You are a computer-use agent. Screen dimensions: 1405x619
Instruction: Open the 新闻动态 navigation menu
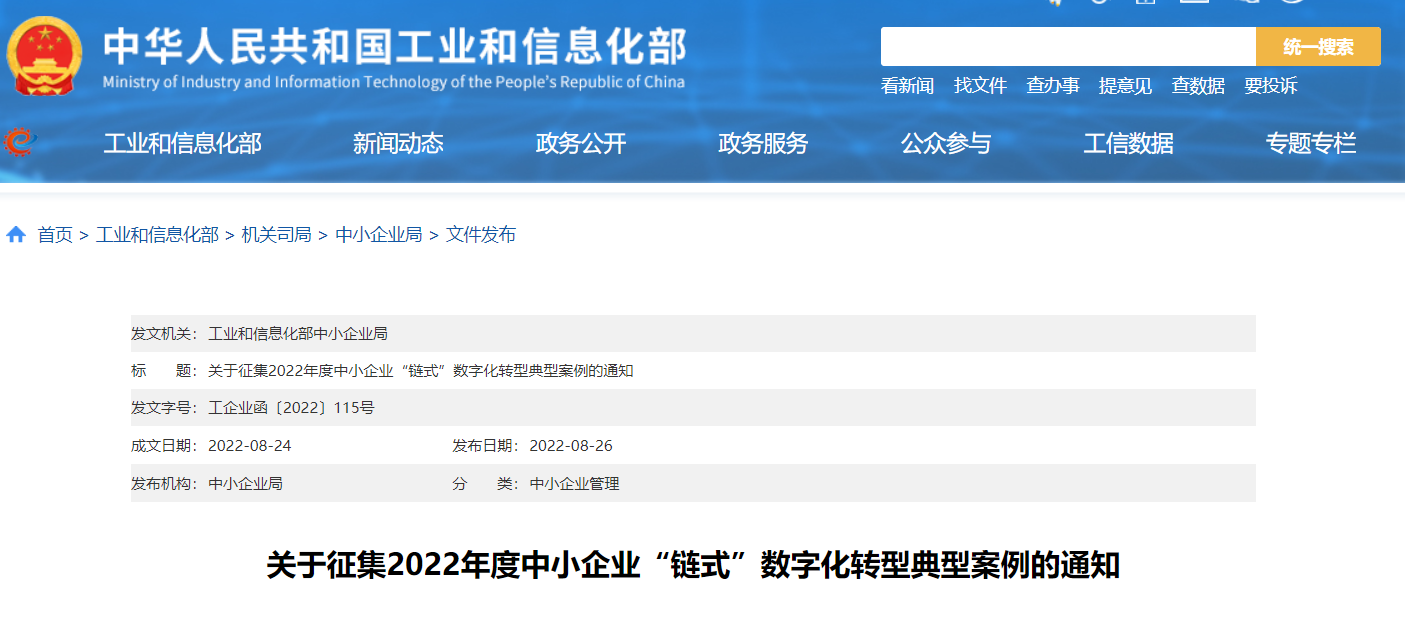[398, 144]
